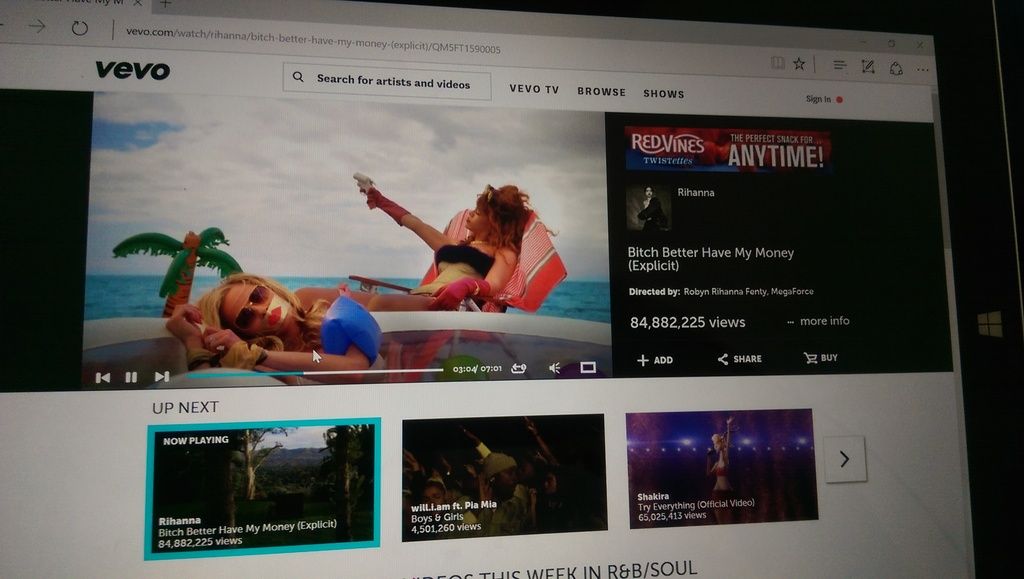This screenshot has width=1024, height=579.
Task: Open the SHOWS menu item
Action: coord(664,93)
